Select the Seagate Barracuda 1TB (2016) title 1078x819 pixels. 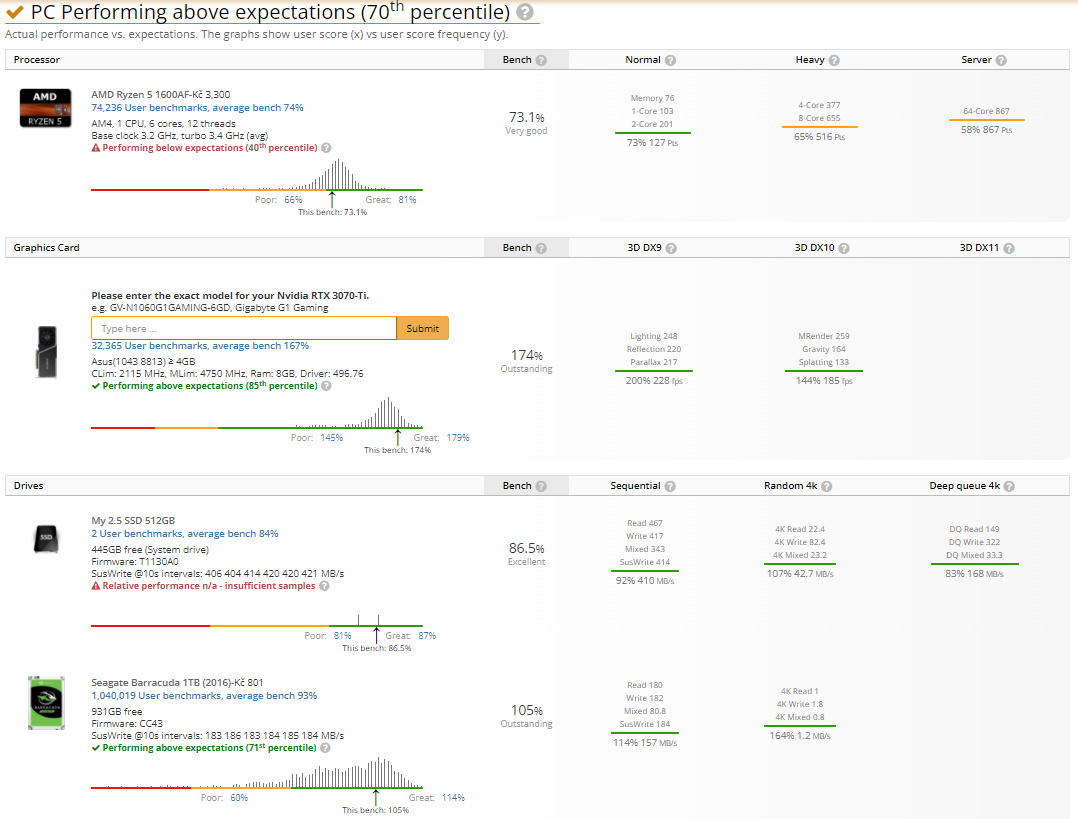177,683
